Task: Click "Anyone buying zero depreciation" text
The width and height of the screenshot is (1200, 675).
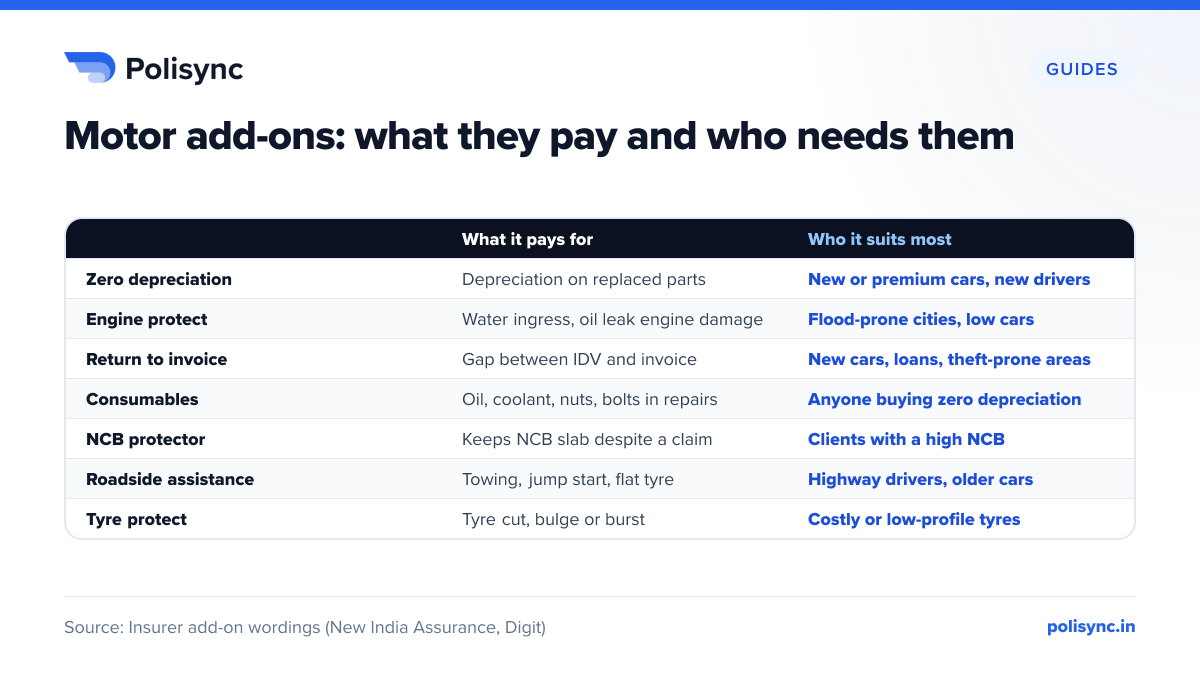Action: click(944, 400)
